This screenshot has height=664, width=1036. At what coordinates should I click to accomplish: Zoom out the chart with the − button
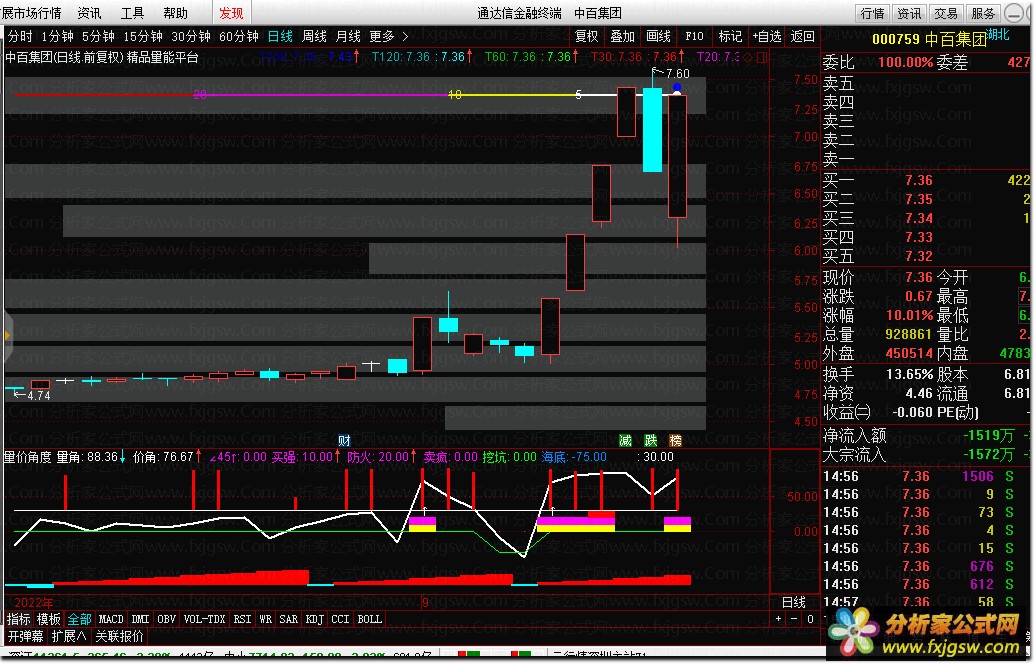794,619
